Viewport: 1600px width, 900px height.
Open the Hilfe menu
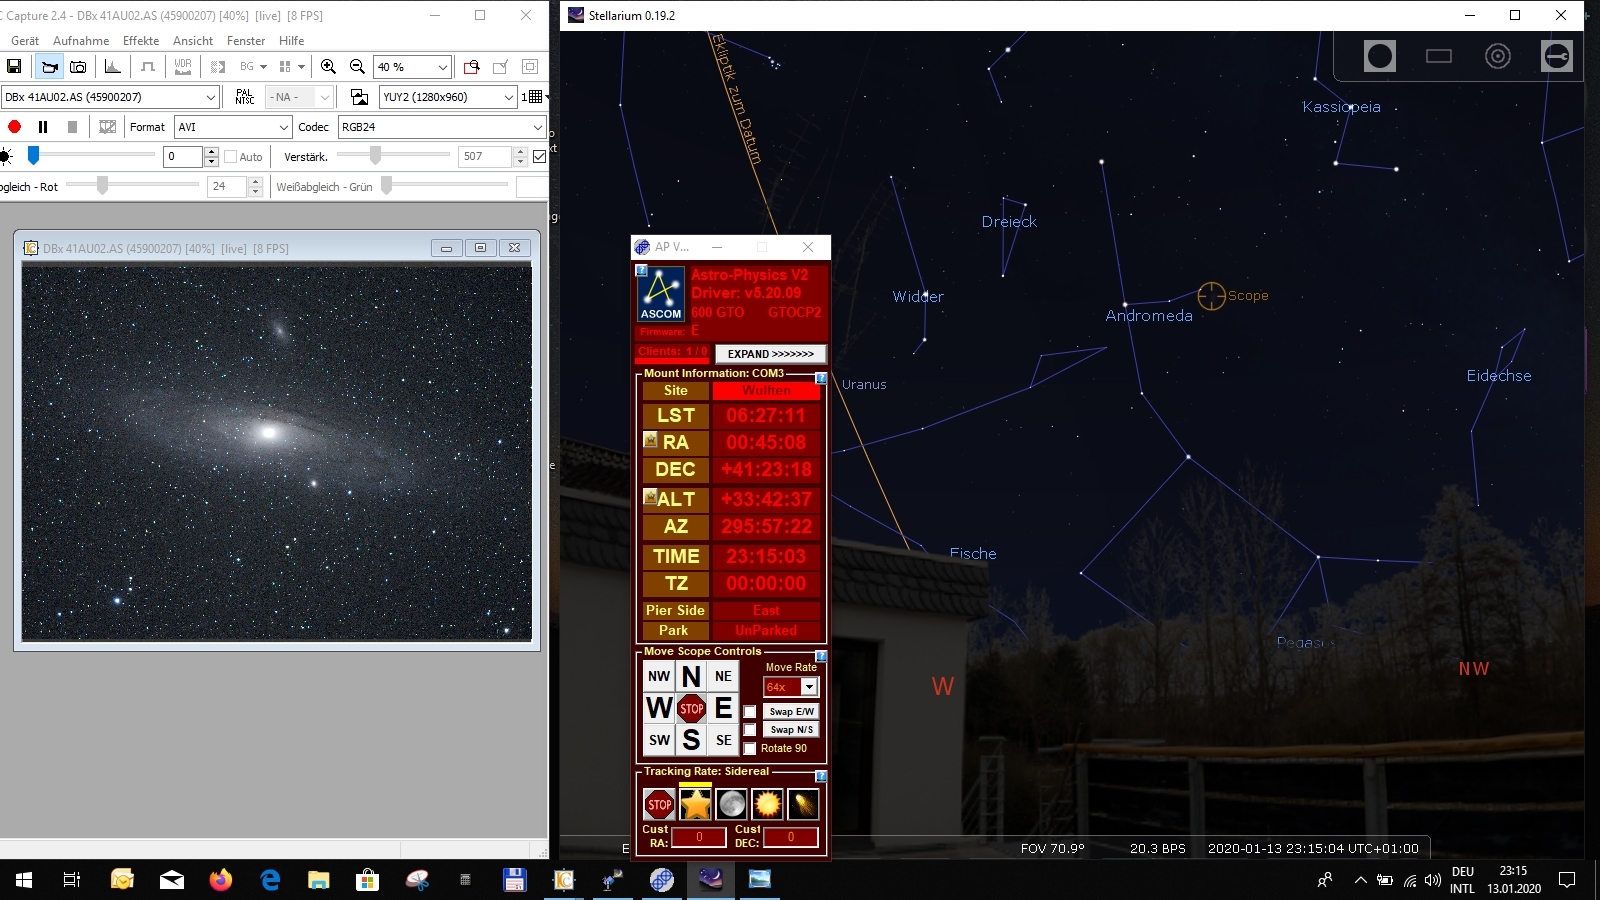tap(292, 41)
